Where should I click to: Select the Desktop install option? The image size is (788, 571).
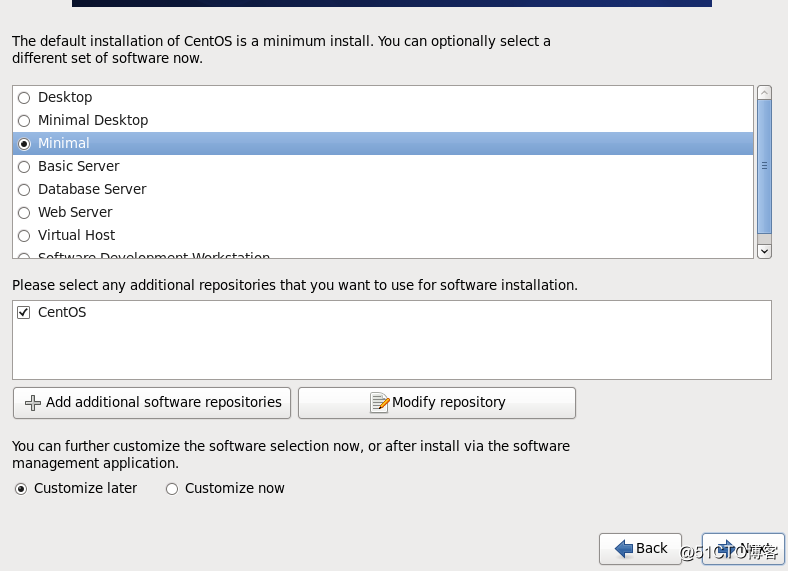pyautogui.click(x=24, y=98)
